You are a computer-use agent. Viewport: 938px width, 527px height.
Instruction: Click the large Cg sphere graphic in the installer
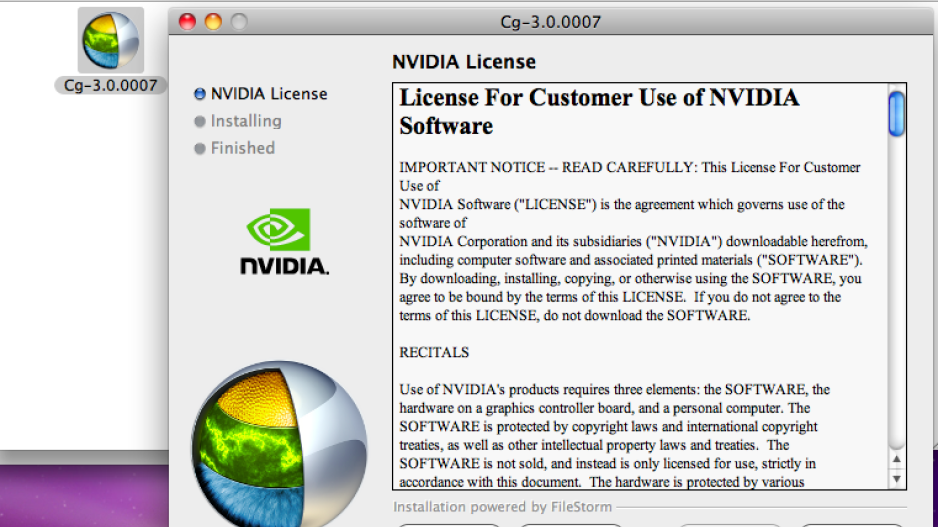(x=279, y=444)
